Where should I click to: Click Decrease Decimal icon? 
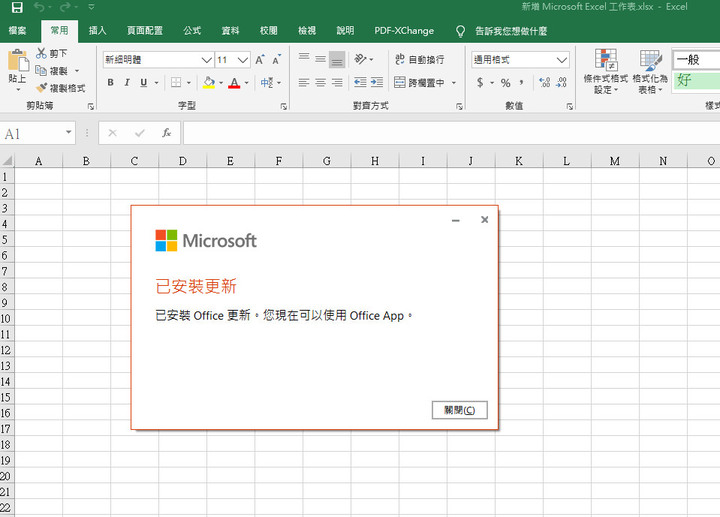tap(561, 83)
